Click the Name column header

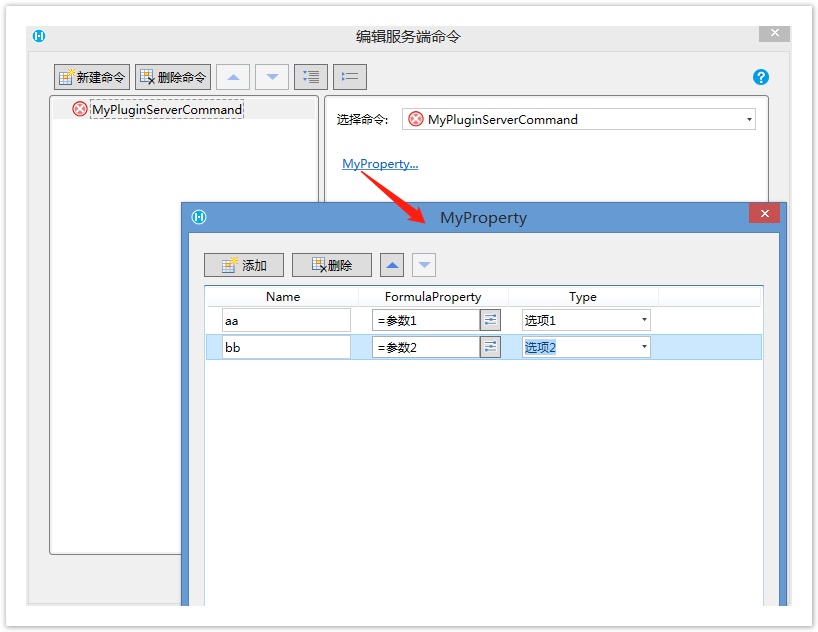click(283, 296)
